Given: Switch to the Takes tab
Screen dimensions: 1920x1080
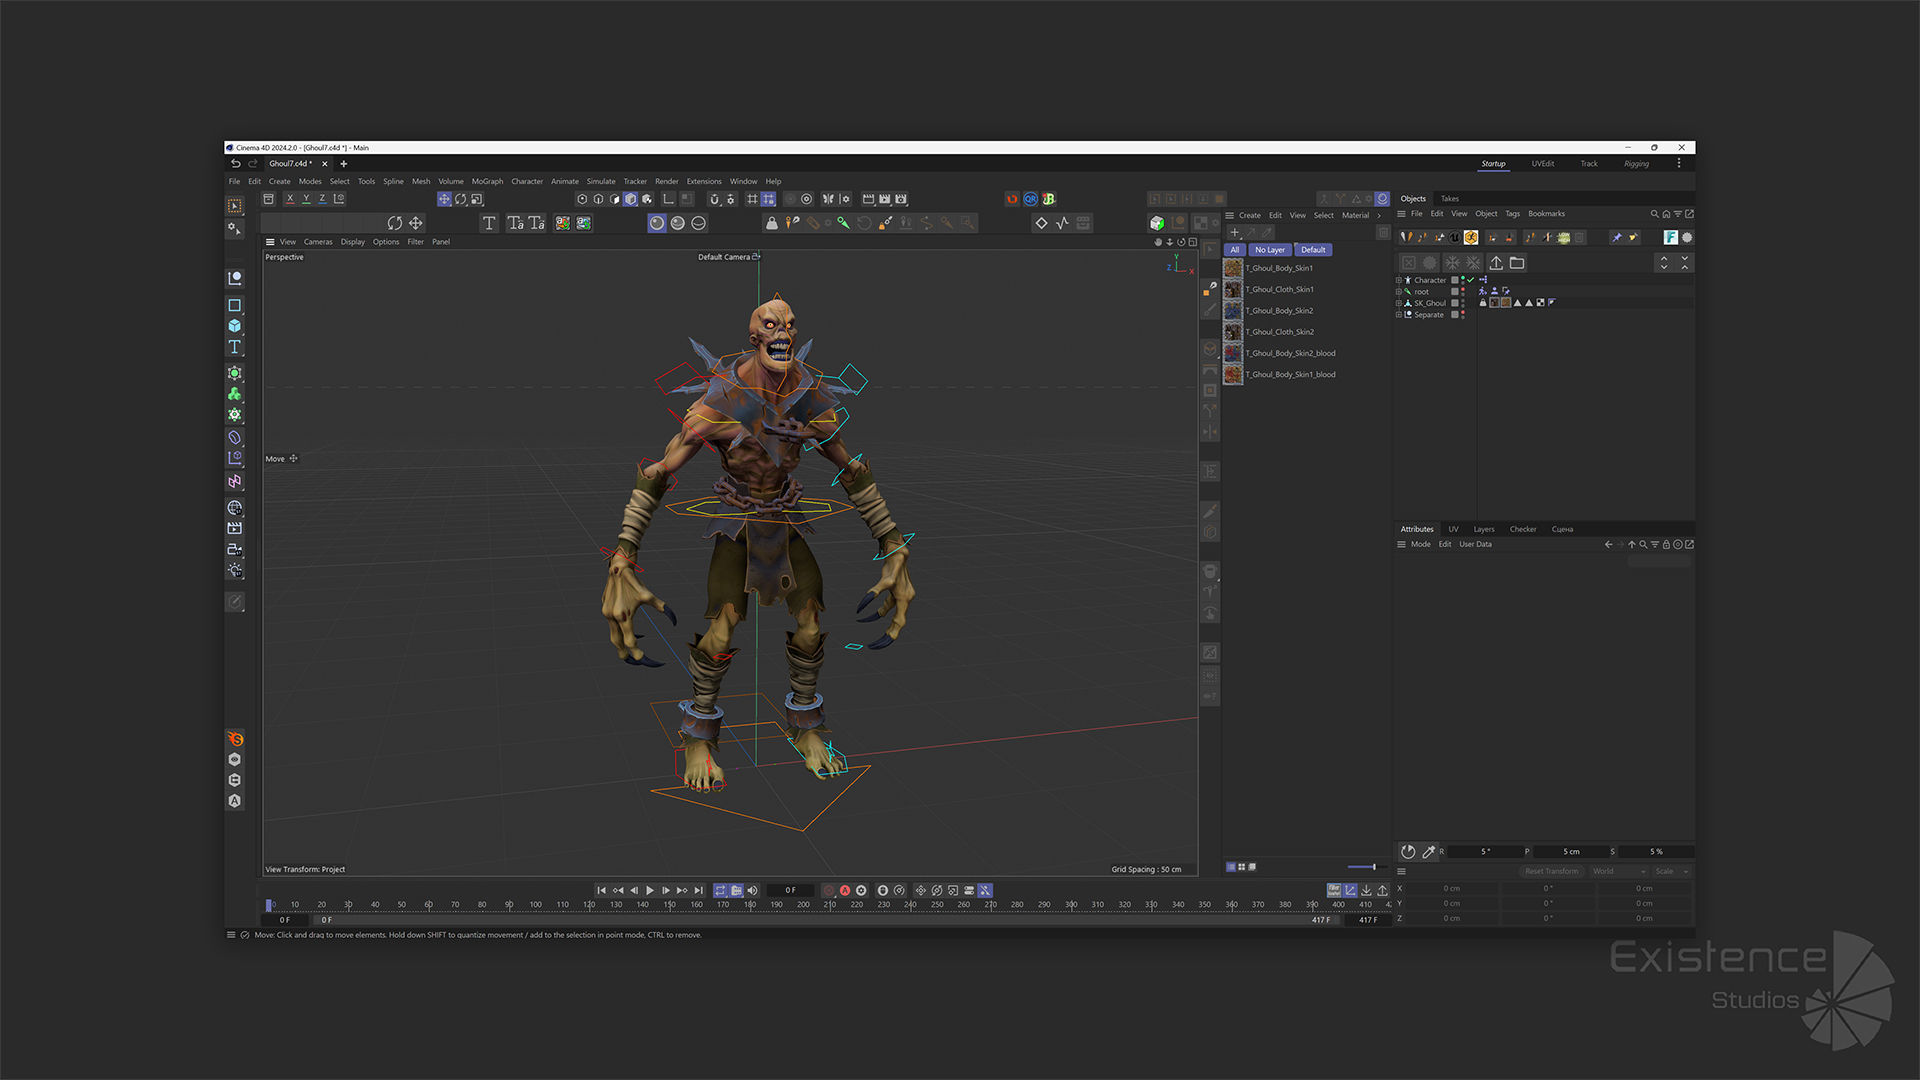Looking at the screenshot, I should [x=1450, y=199].
